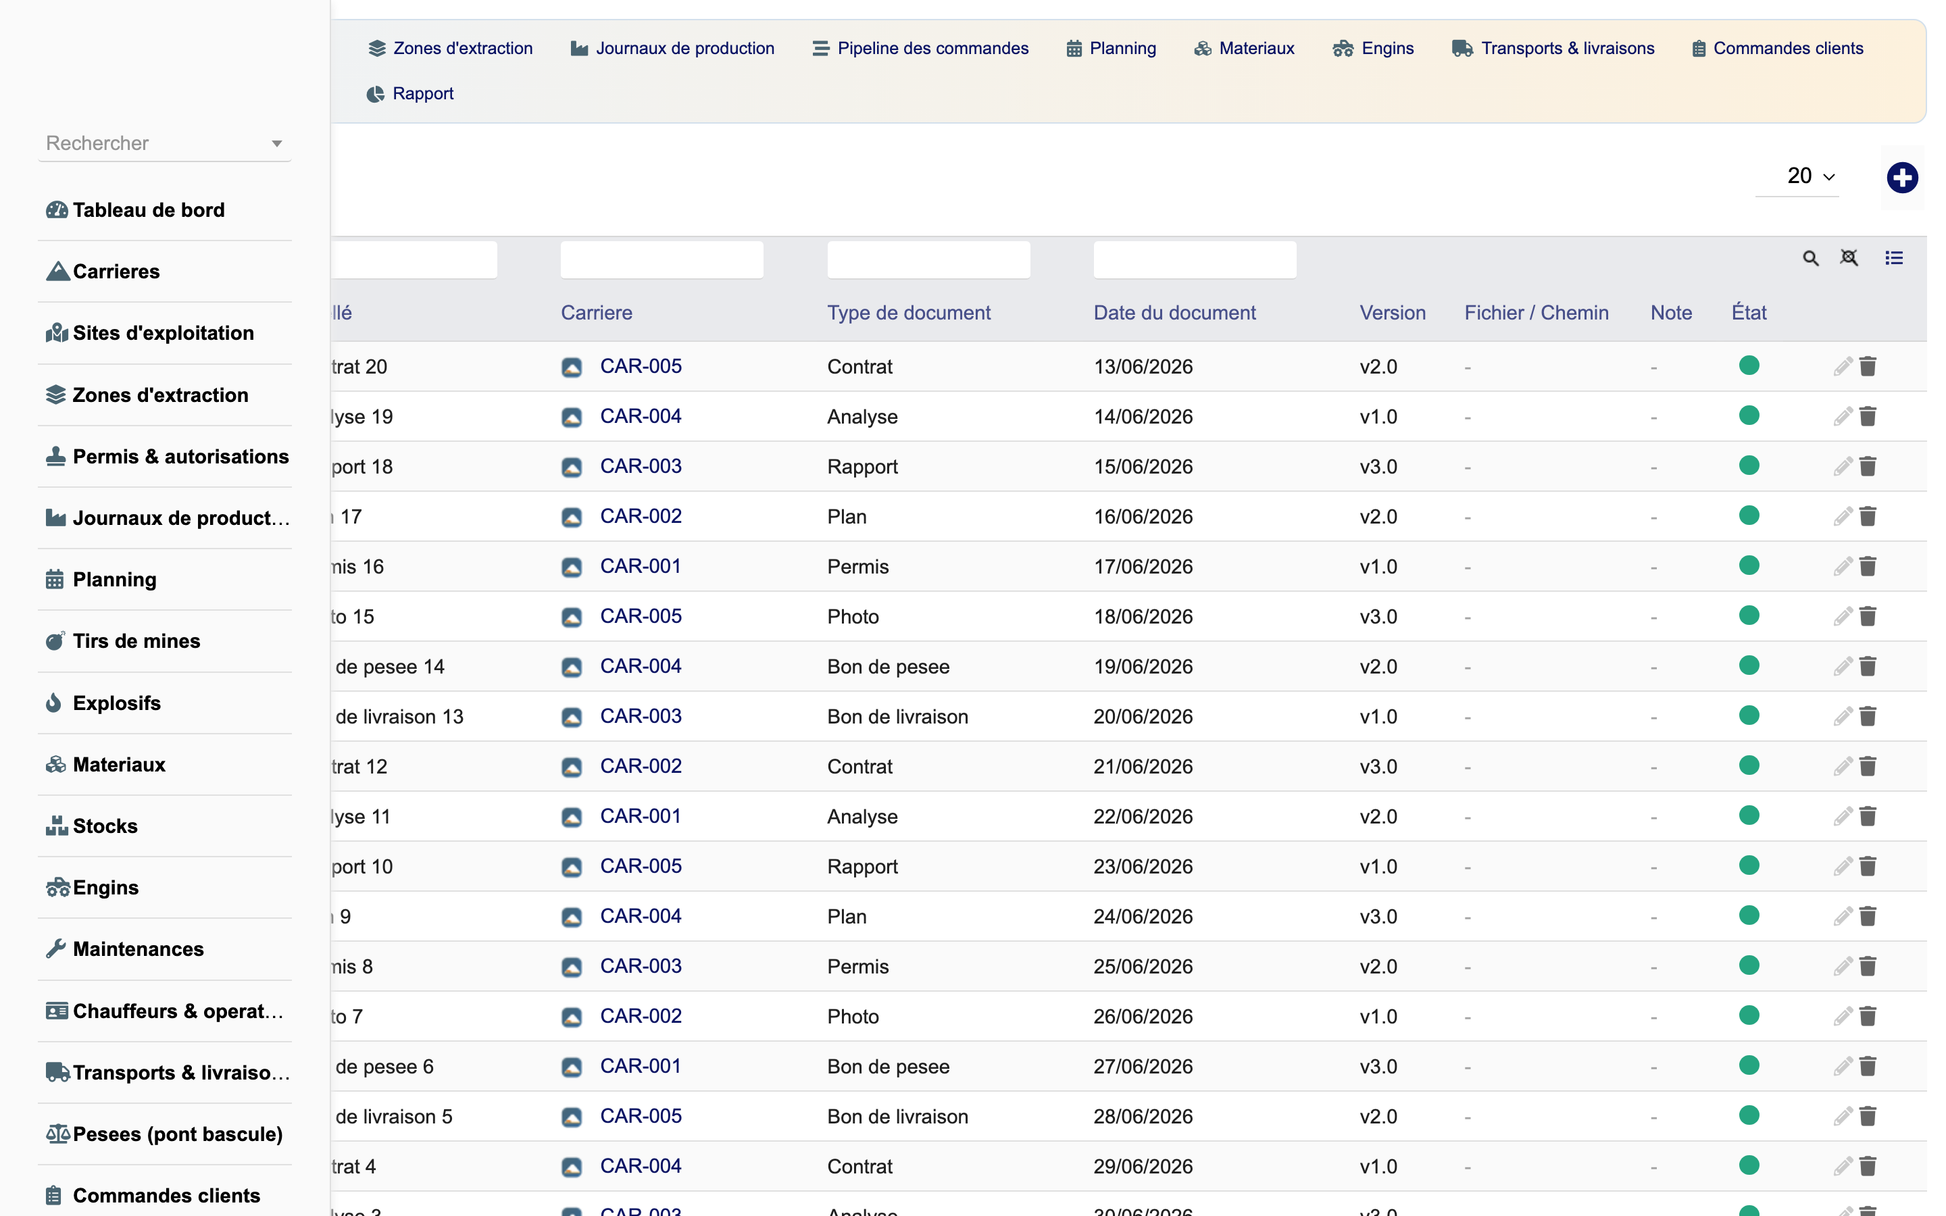Delete the row dated 13/06/2026 via trash icon
This screenshot has height=1216, width=1946.
(x=1868, y=367)
